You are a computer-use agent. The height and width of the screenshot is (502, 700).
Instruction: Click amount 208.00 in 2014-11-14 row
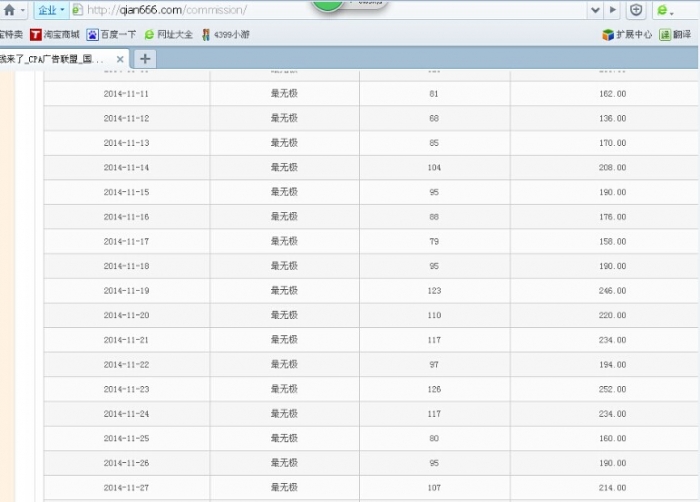[x=612, y=167]
